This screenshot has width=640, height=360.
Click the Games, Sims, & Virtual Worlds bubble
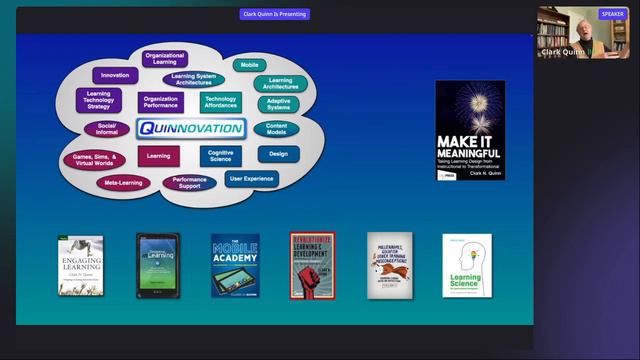pyautogui.click(x=94, y=160)
